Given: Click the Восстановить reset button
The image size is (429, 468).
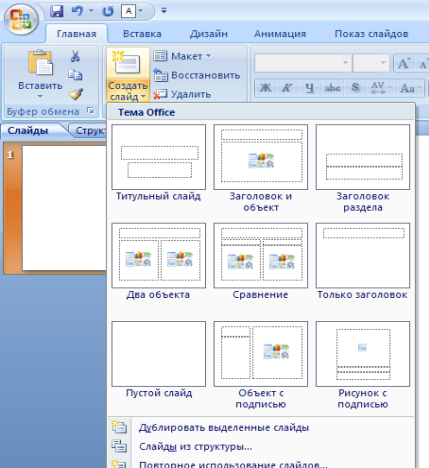Looking at the screenshot, I should [x=197, y=75].
